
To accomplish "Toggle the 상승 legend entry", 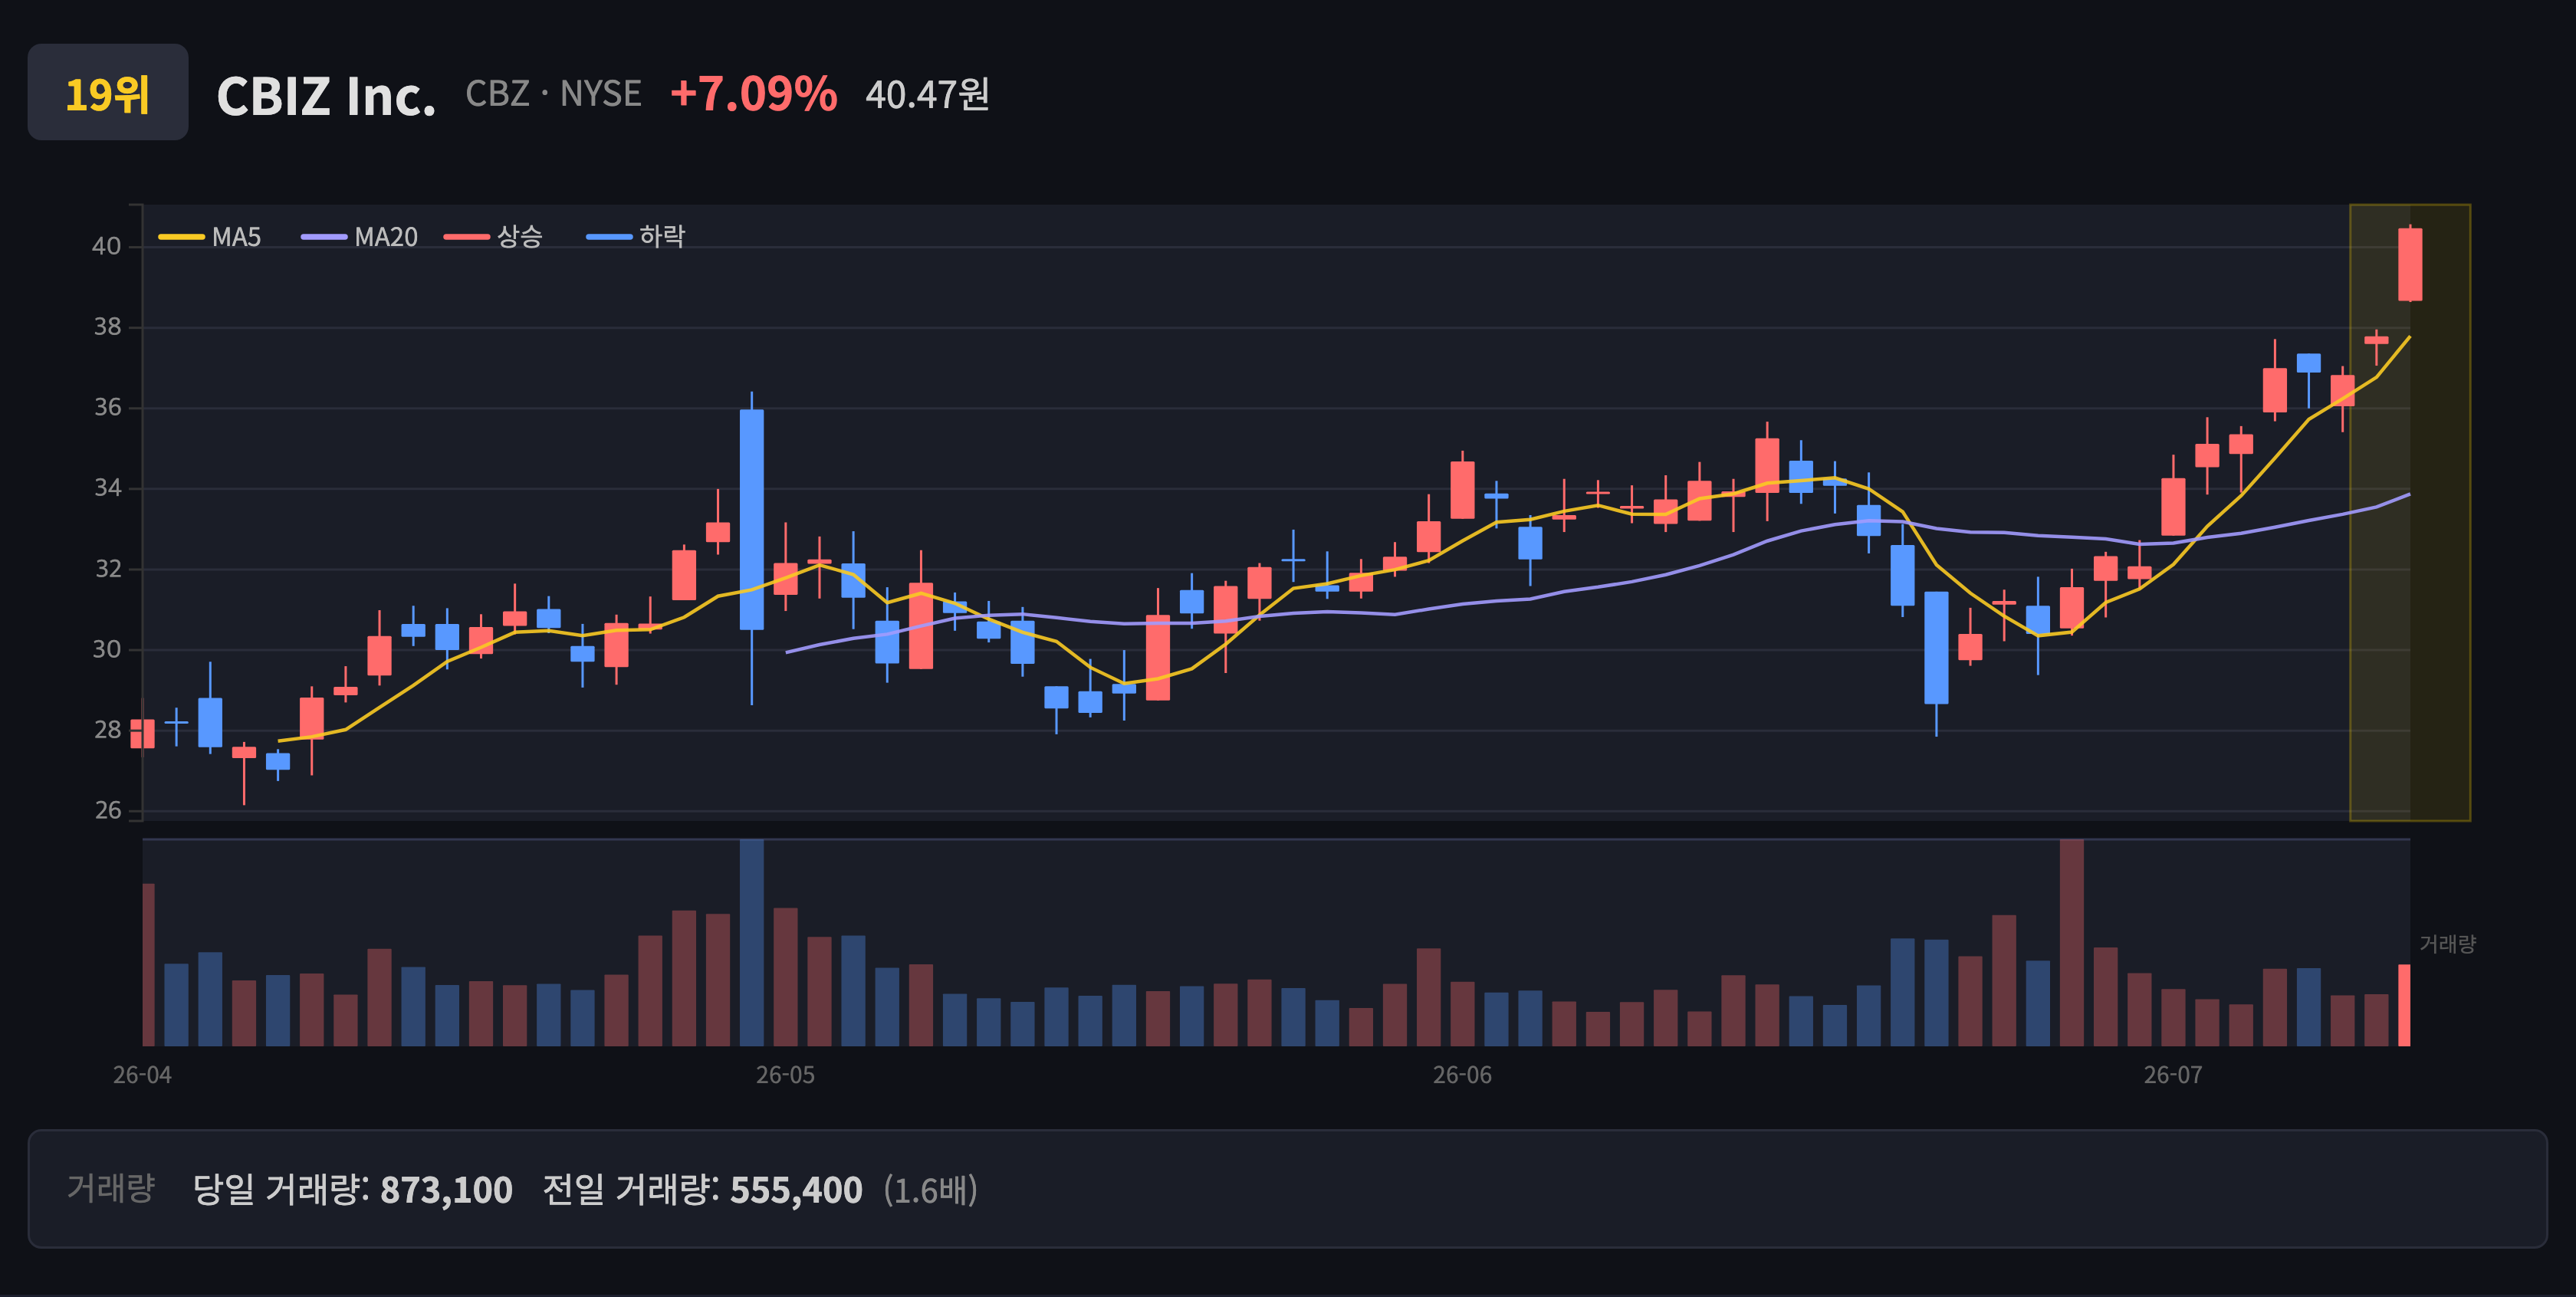I will (494, 237).
